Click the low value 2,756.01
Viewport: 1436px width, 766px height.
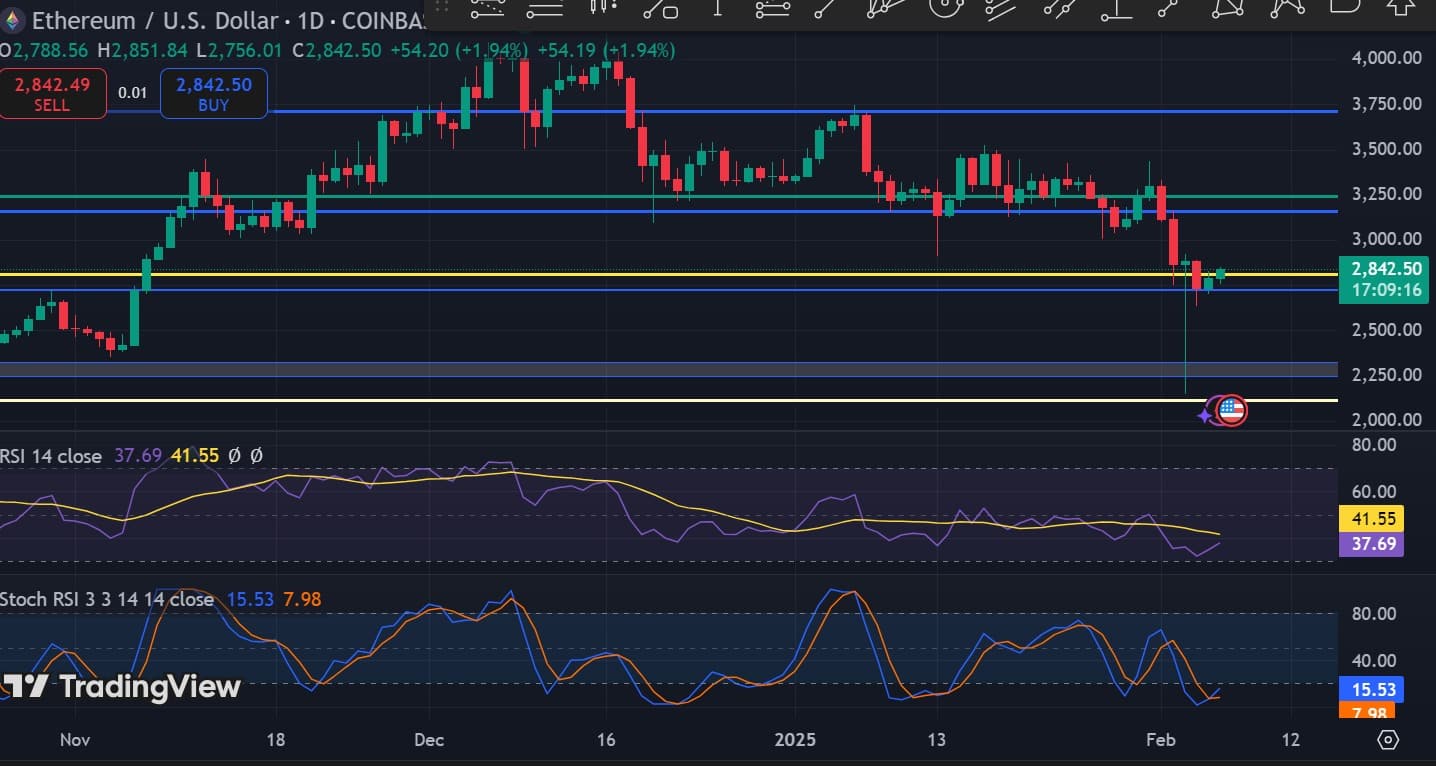pyautogui.click(x=246, y=50)
